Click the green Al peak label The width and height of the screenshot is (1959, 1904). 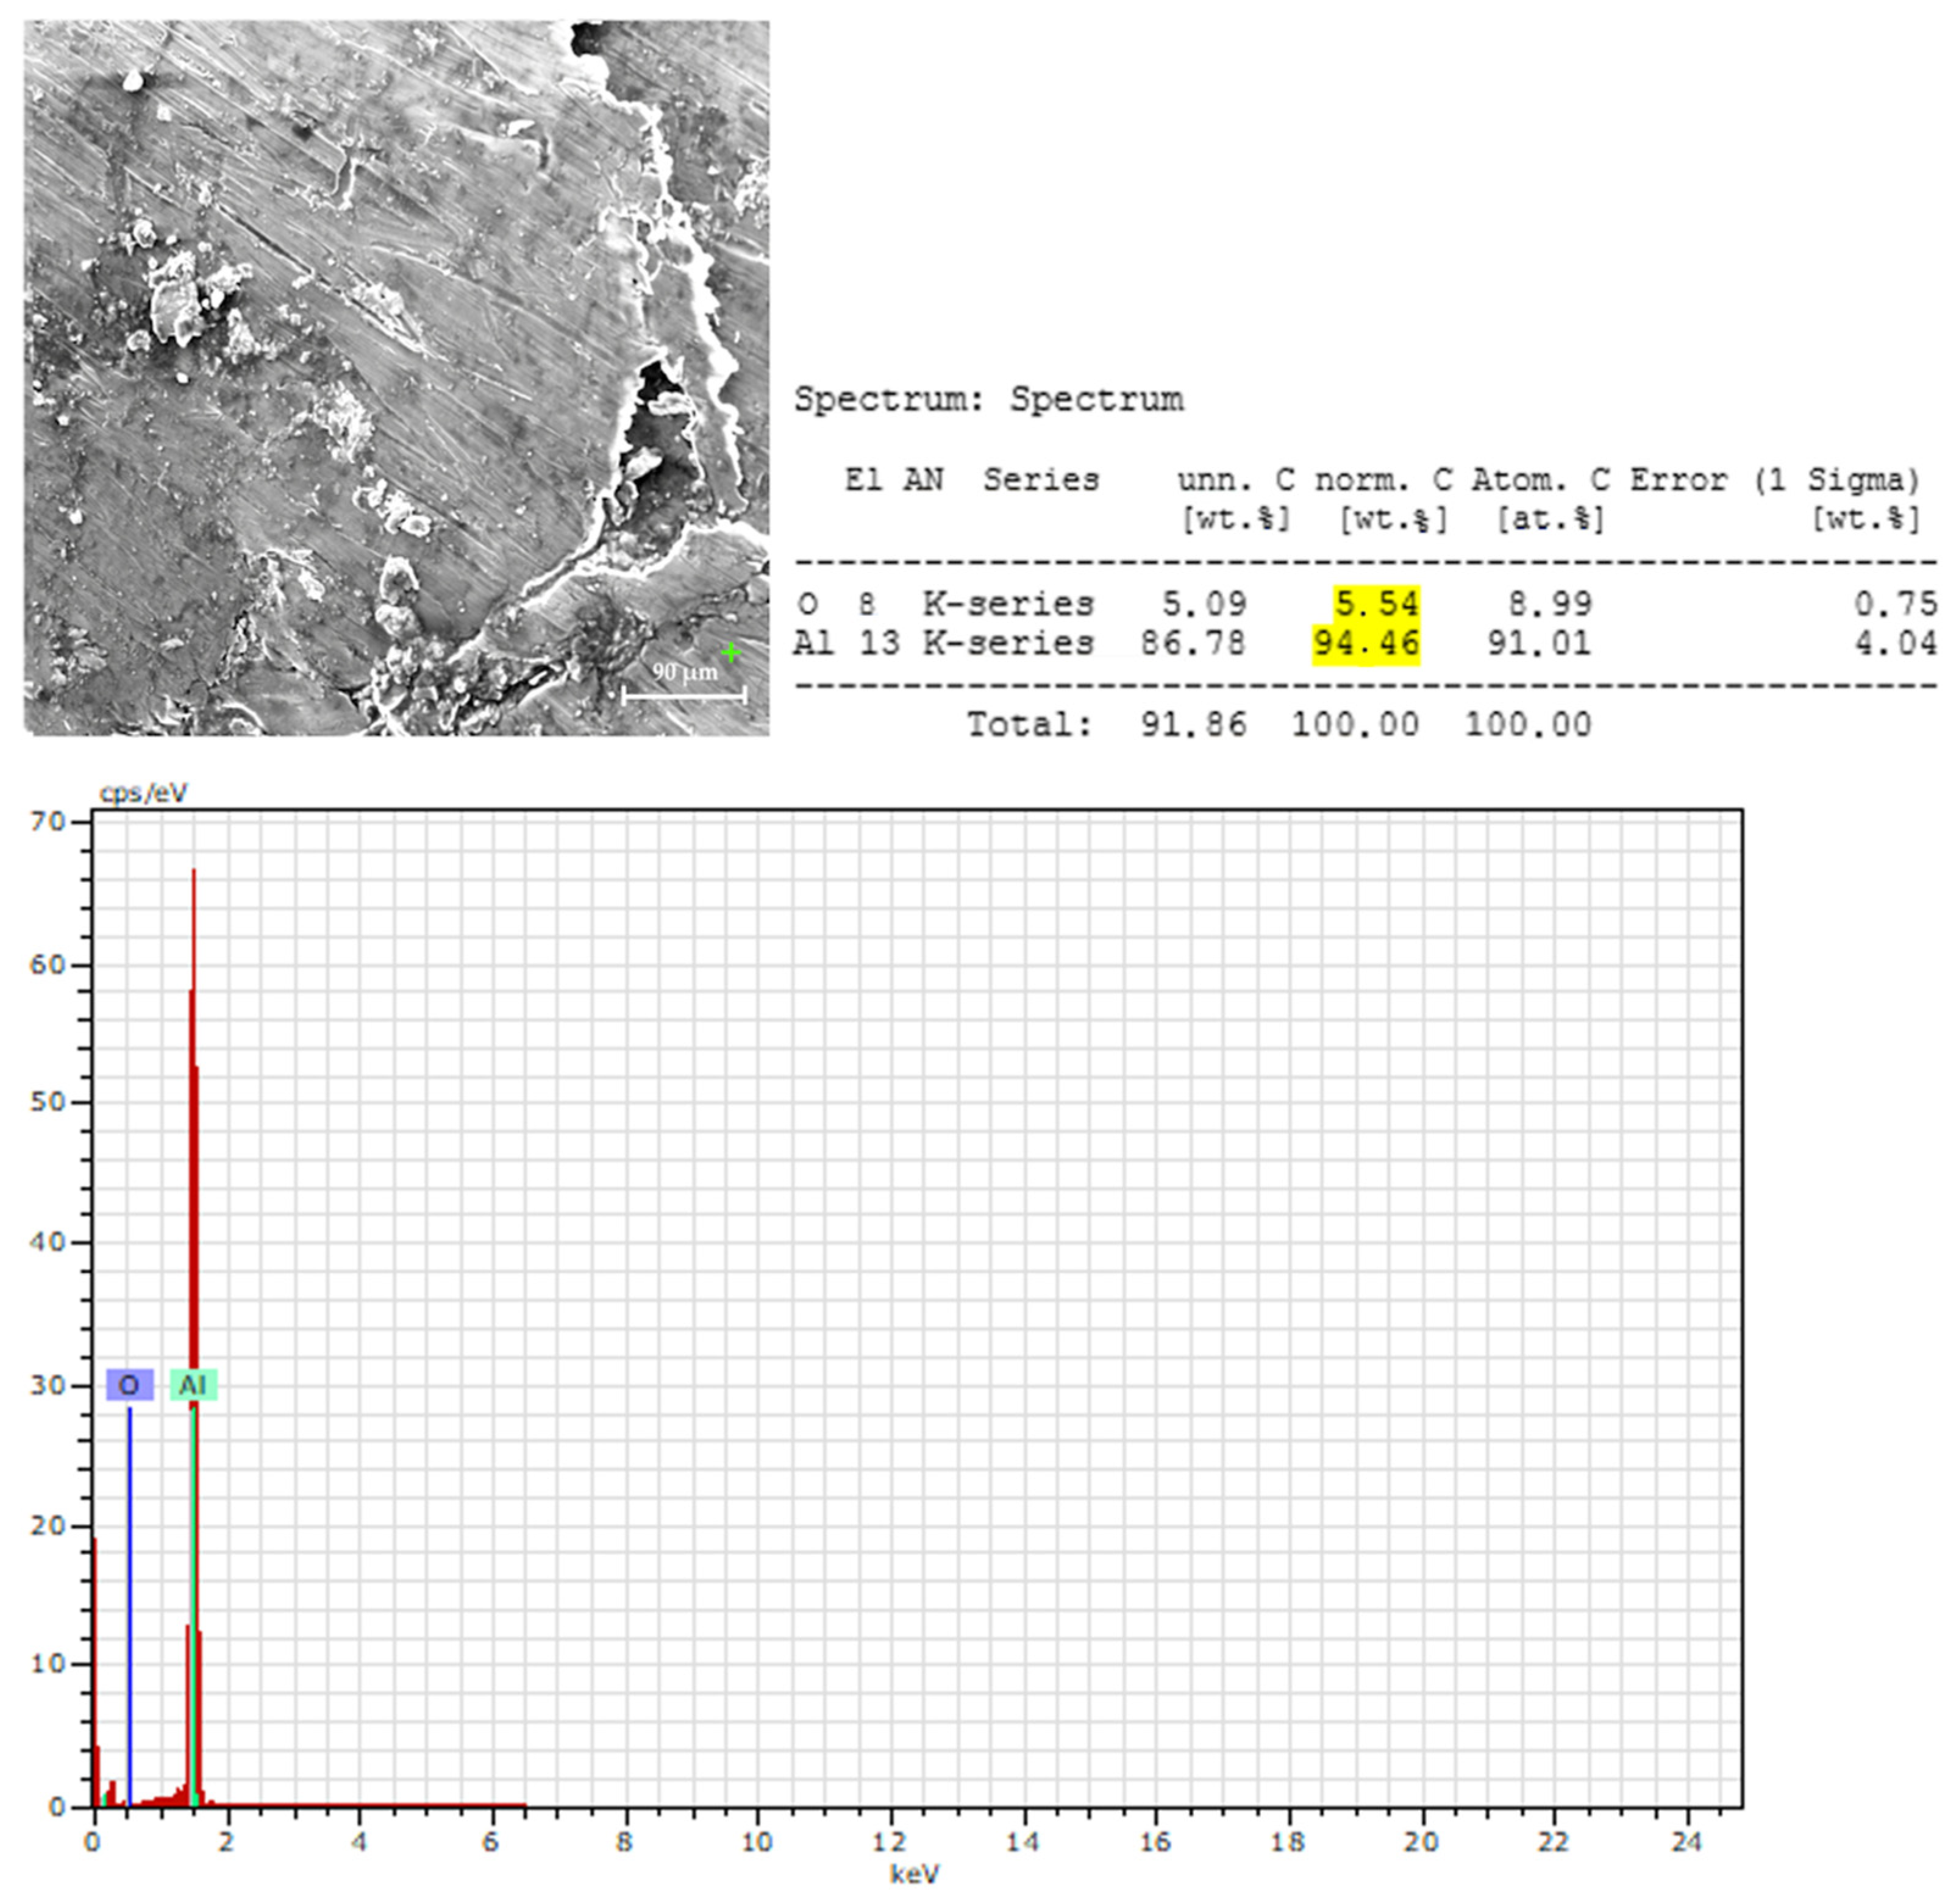click(193, 1385)
